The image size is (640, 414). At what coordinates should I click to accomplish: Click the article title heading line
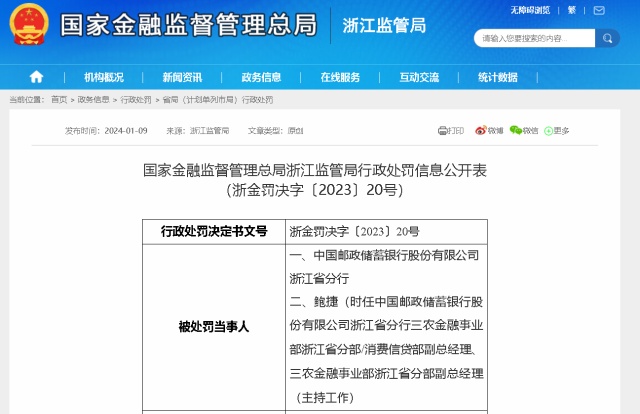(315, 170)
